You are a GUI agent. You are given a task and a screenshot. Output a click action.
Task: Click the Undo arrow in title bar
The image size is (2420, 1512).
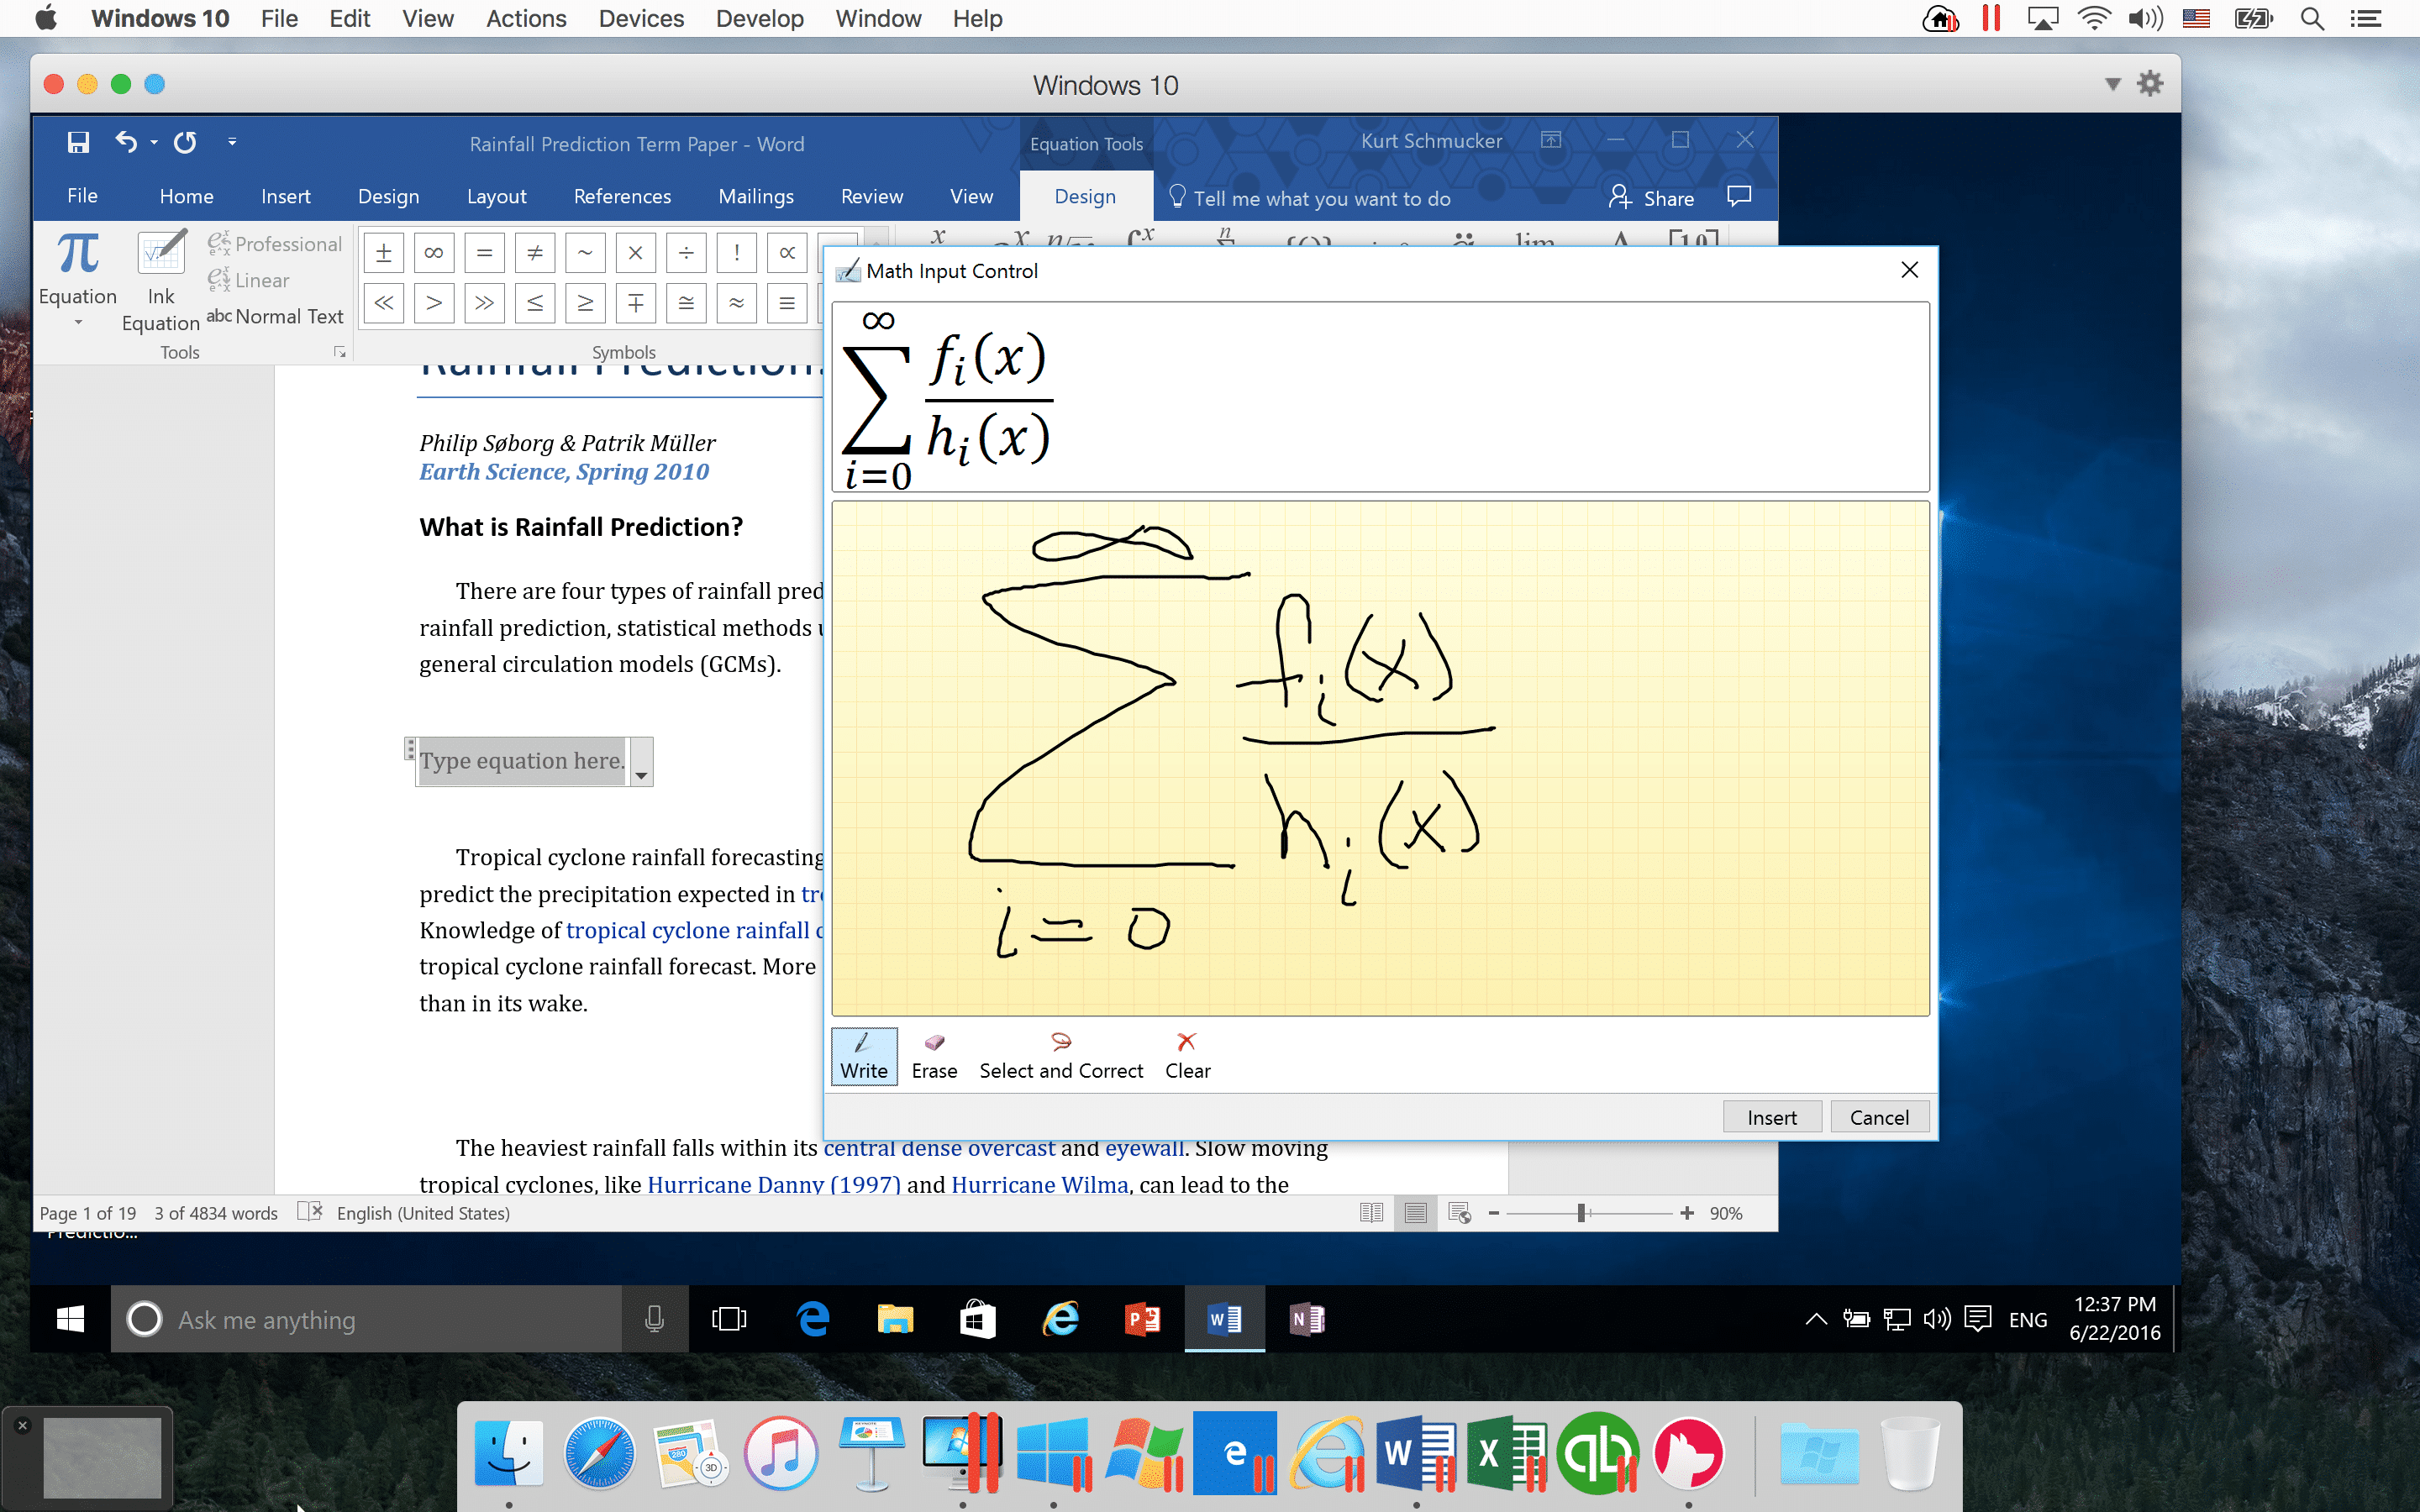click(125, 142)
